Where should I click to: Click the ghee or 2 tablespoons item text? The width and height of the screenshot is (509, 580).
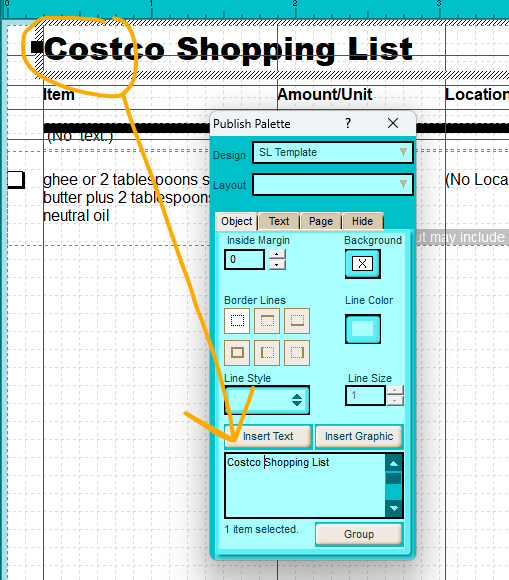tap(126, 198)
